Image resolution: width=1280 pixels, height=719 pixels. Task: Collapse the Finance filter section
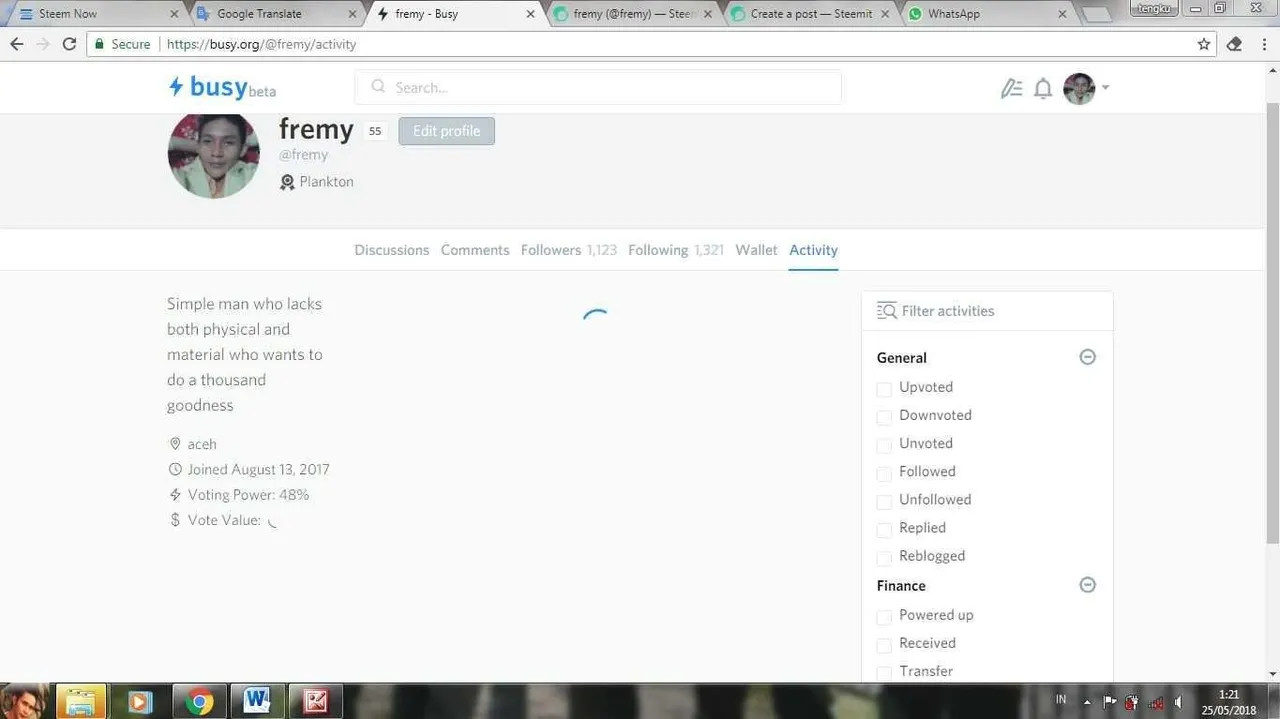pos(1088,585)
